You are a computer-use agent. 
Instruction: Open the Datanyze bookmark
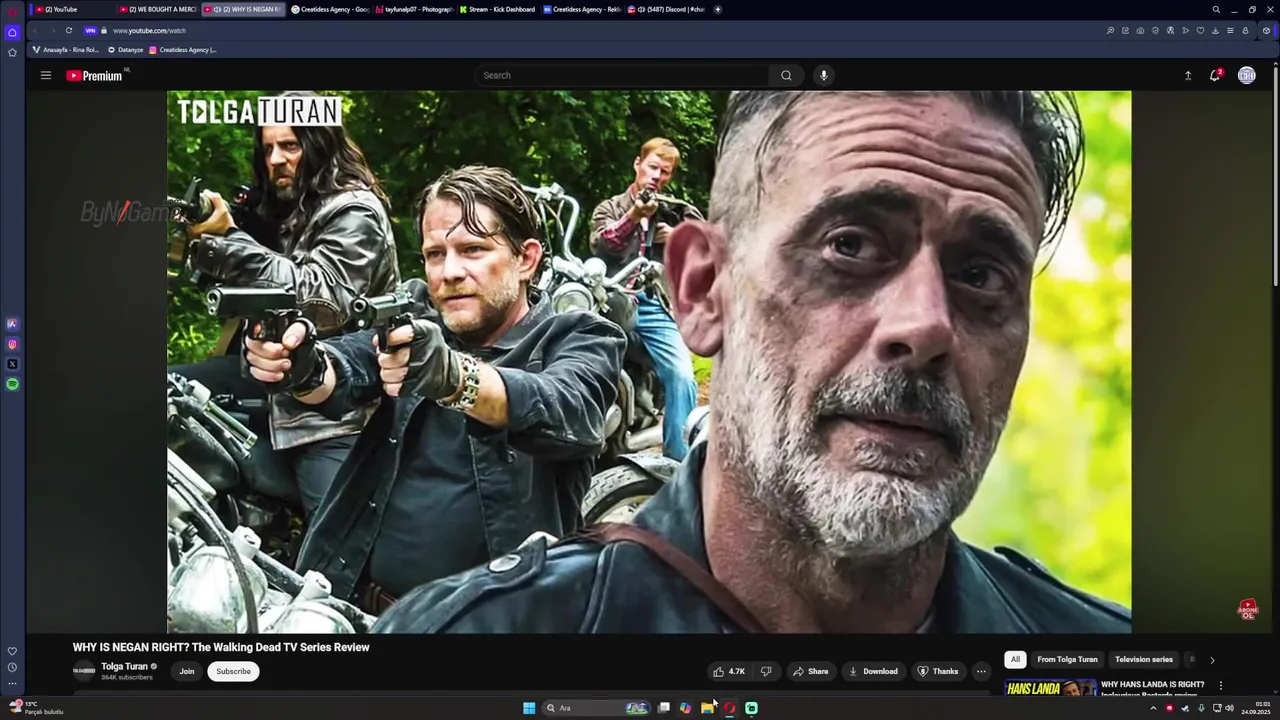(126, 49)
